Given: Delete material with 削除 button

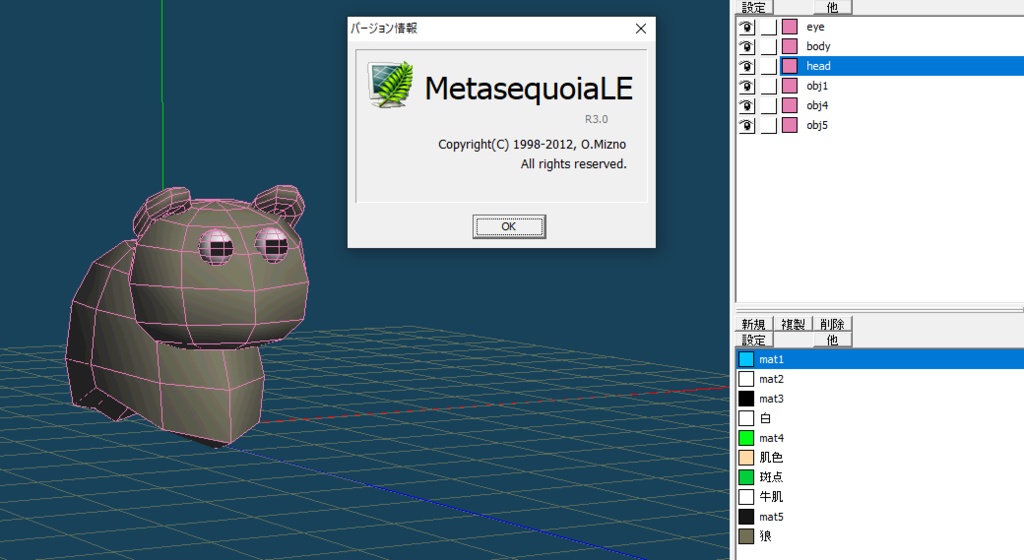Looking at the screenshot, I should point(832,324).
